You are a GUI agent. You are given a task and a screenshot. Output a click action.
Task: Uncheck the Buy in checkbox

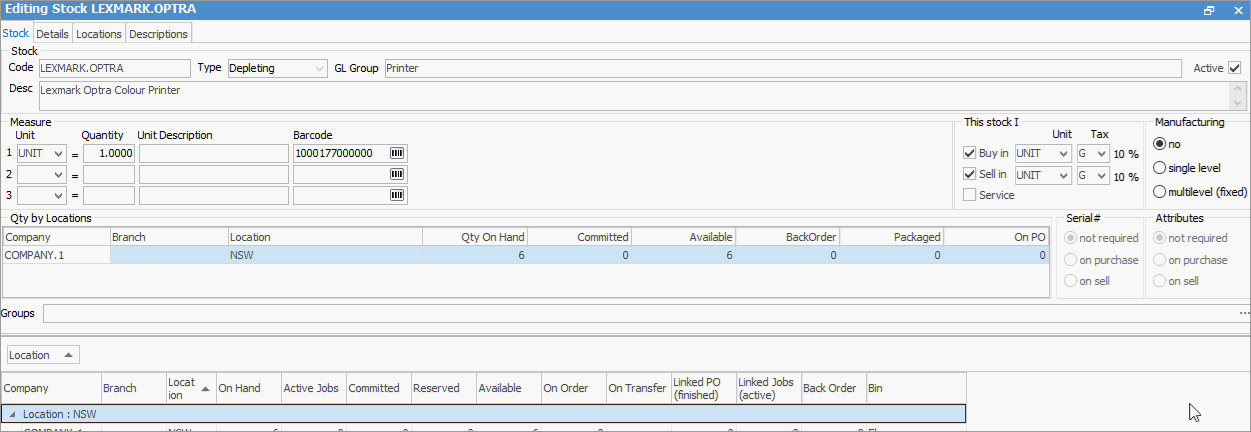tap(969, 154)
